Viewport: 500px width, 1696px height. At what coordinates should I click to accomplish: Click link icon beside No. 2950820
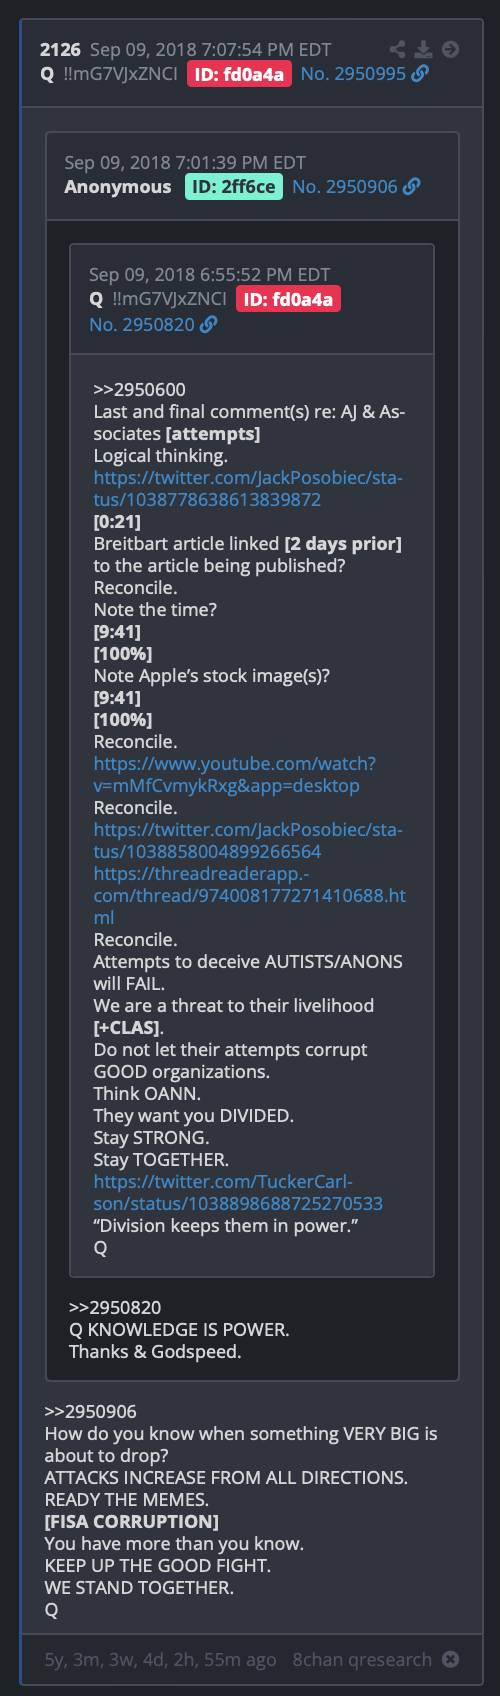[x=208, y=325]
